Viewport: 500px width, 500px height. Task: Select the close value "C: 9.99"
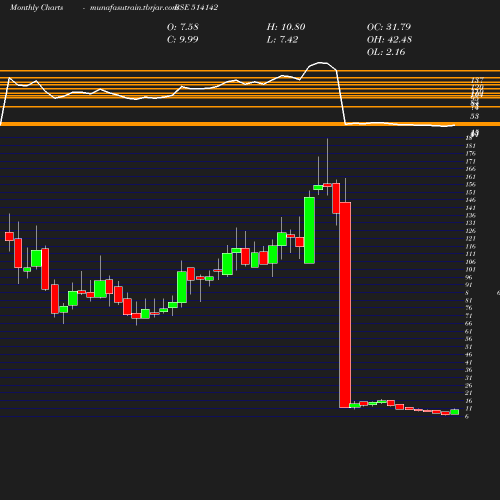point(183,40)
